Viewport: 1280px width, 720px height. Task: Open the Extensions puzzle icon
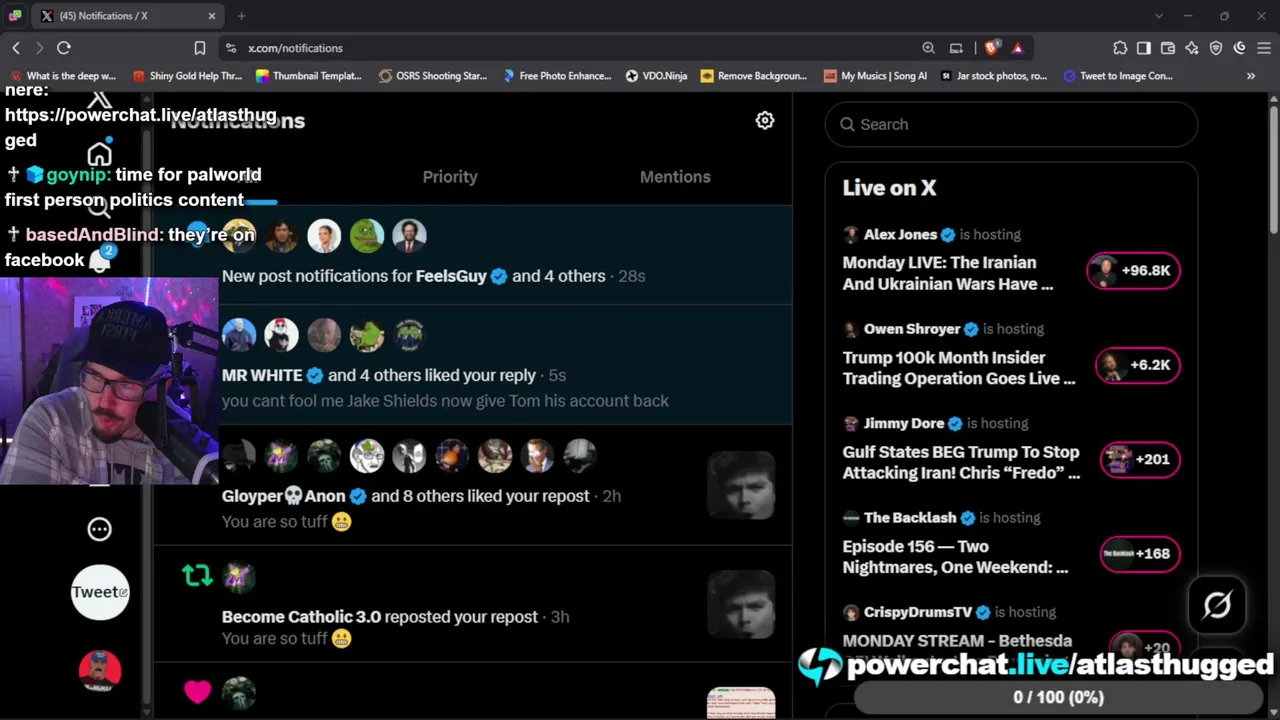(1120, 48)
